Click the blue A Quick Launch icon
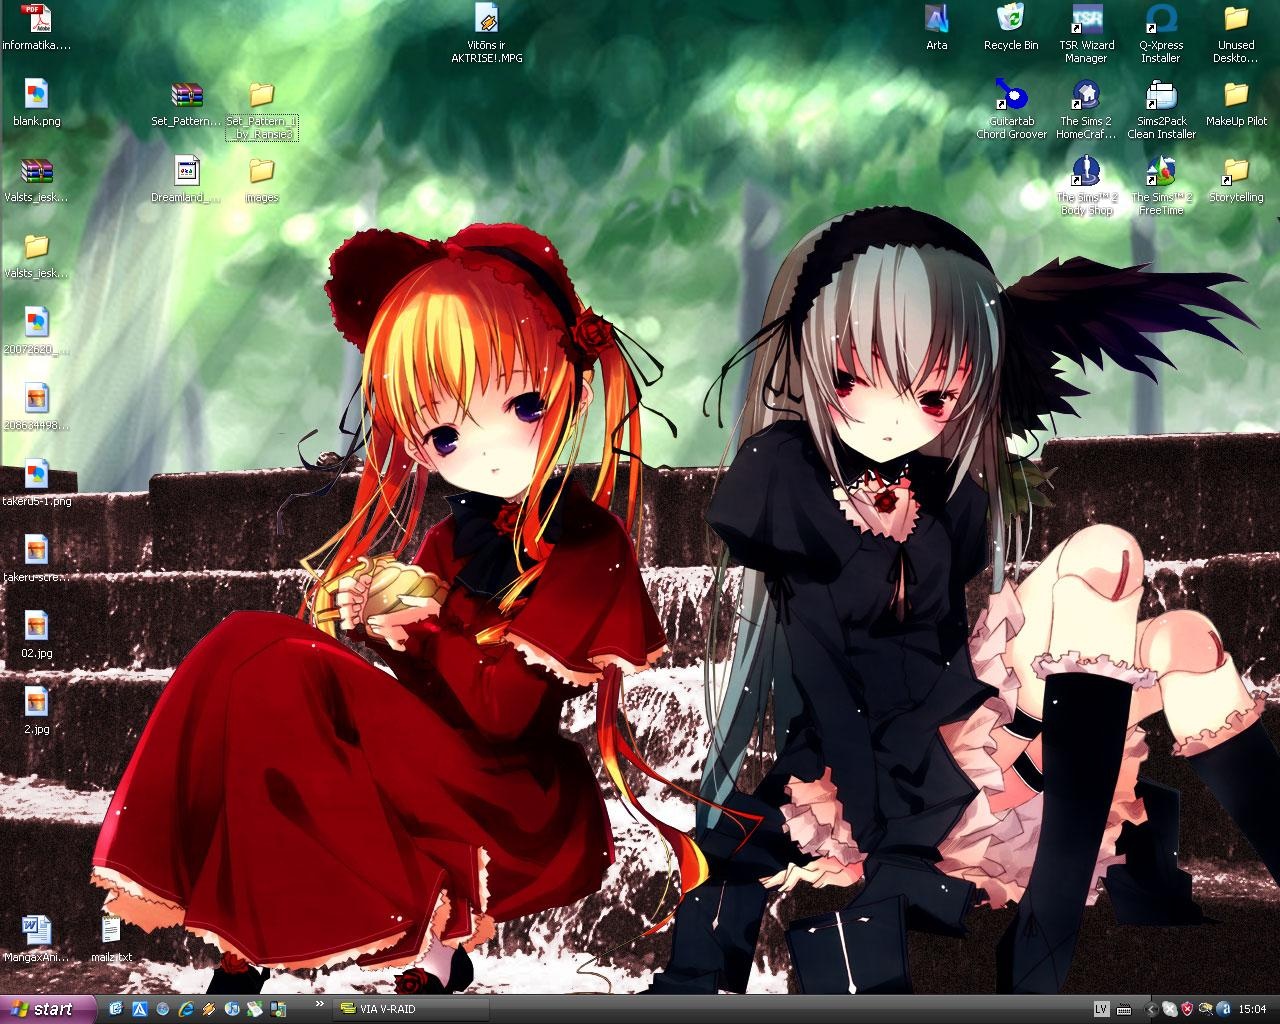Image resolution: width=1280 pixels, height=1024 pixels. point(140,1009)
